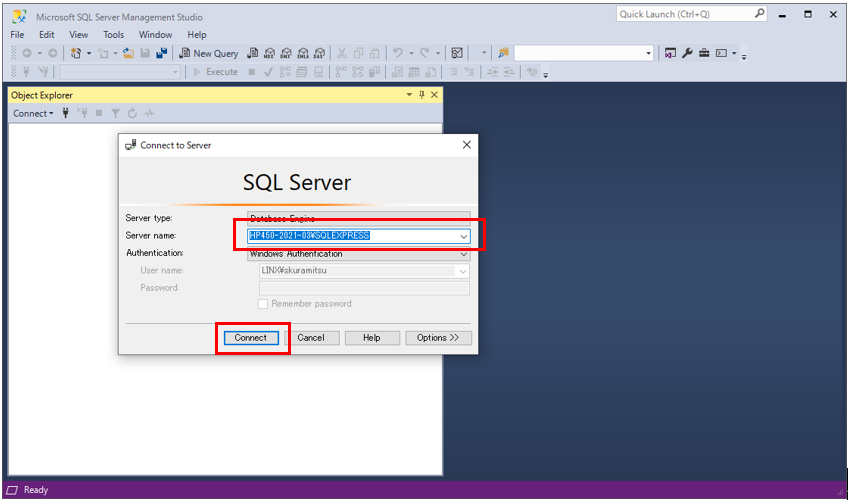Click the Database Engine Query icon

(253, 53)
